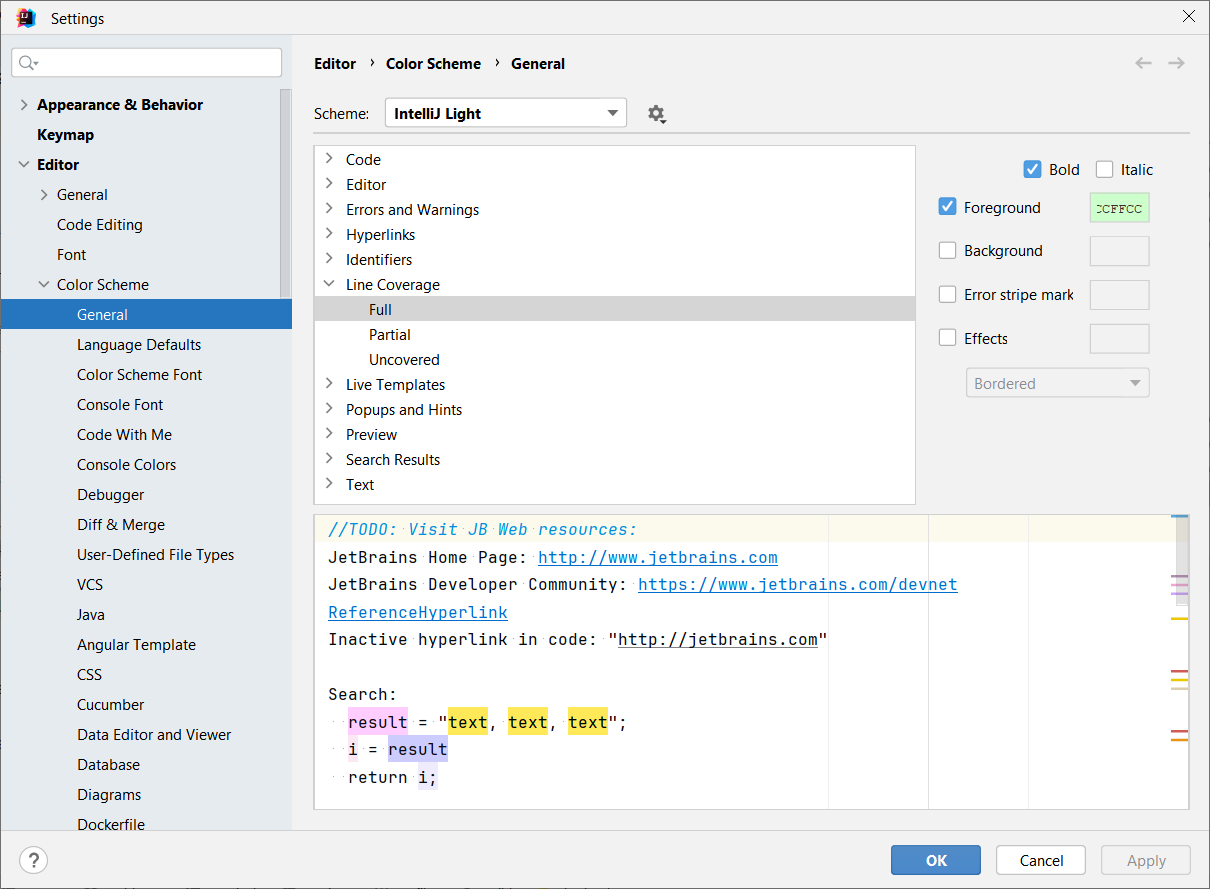Click the Help question mark icon

pyautogui.click(x=33, y=860)
